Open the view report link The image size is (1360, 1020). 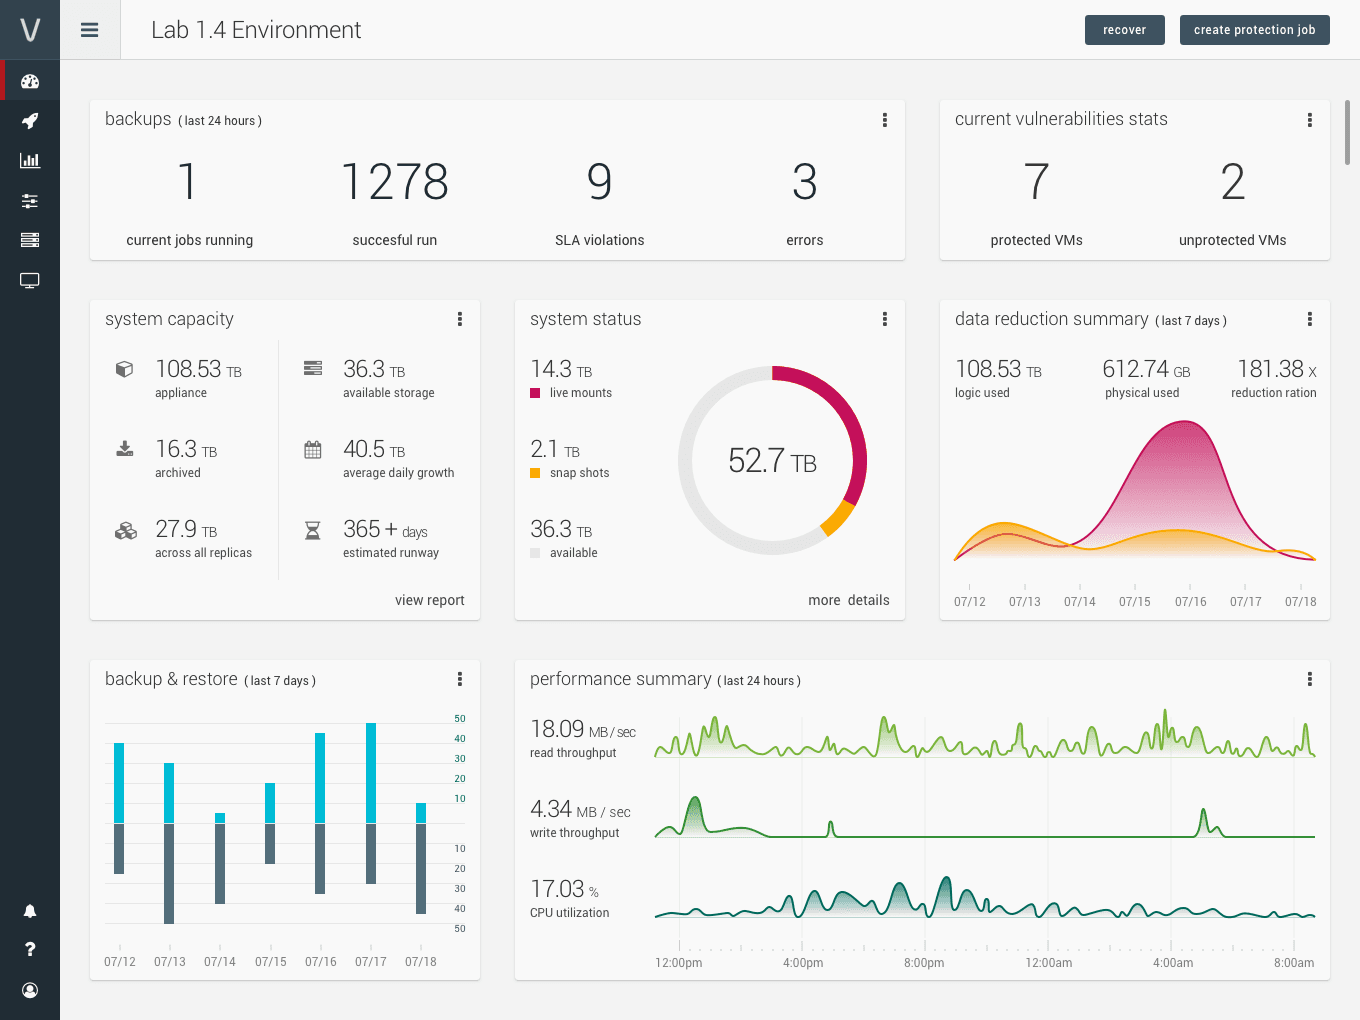click(430, 600)
